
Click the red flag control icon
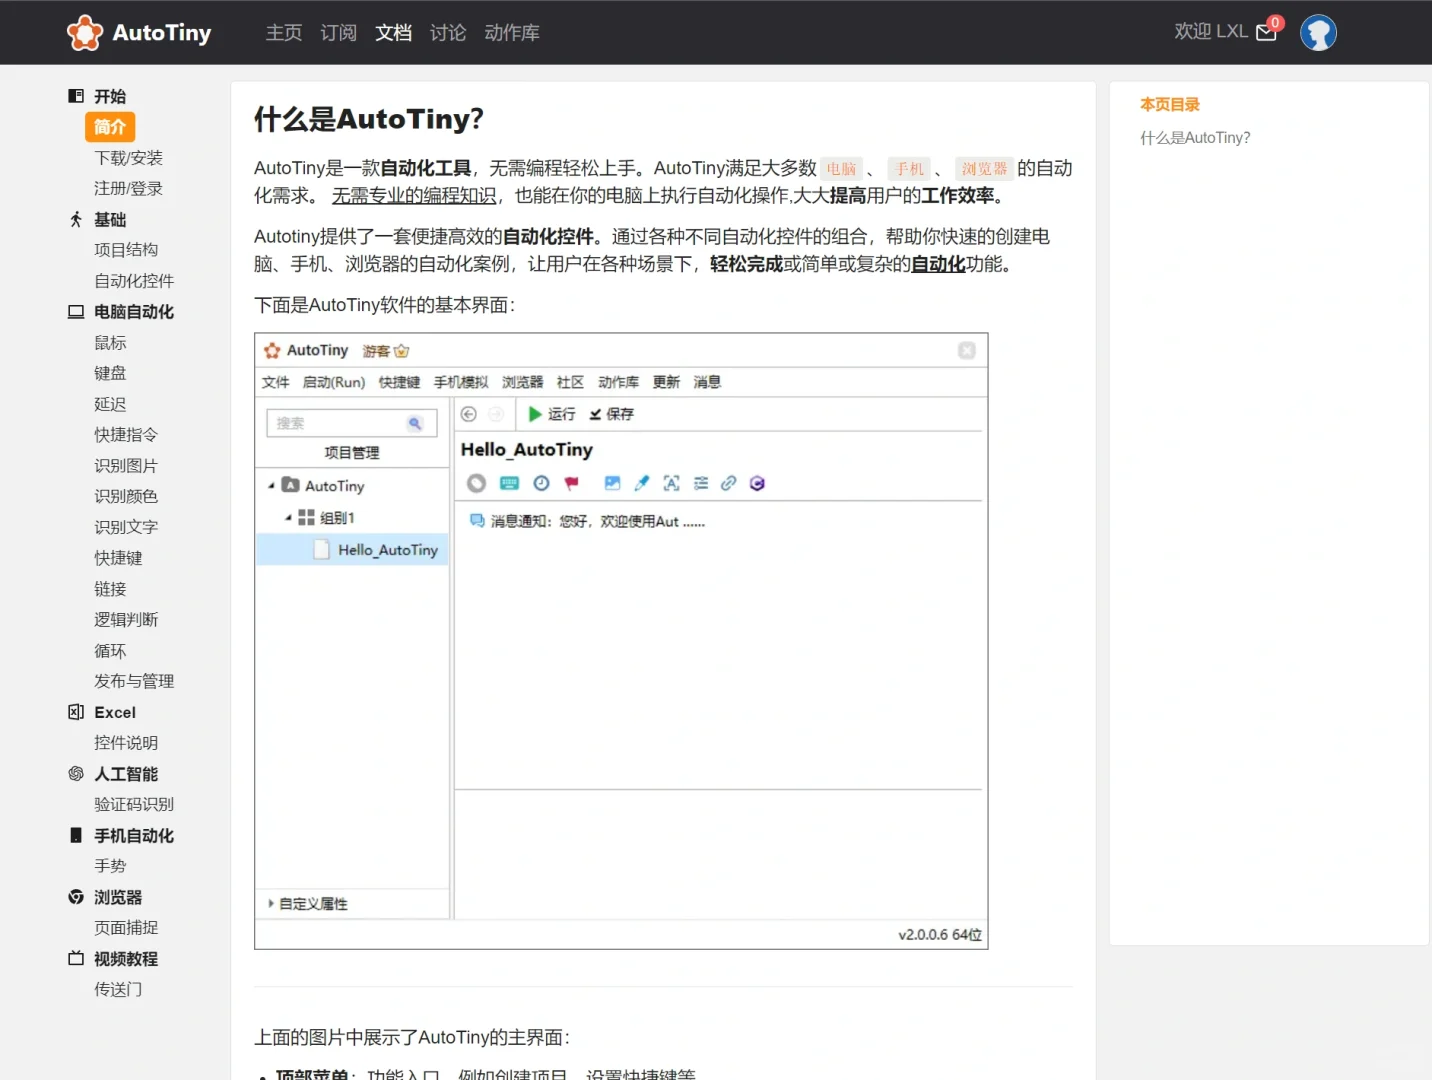[x=571, y=483]
